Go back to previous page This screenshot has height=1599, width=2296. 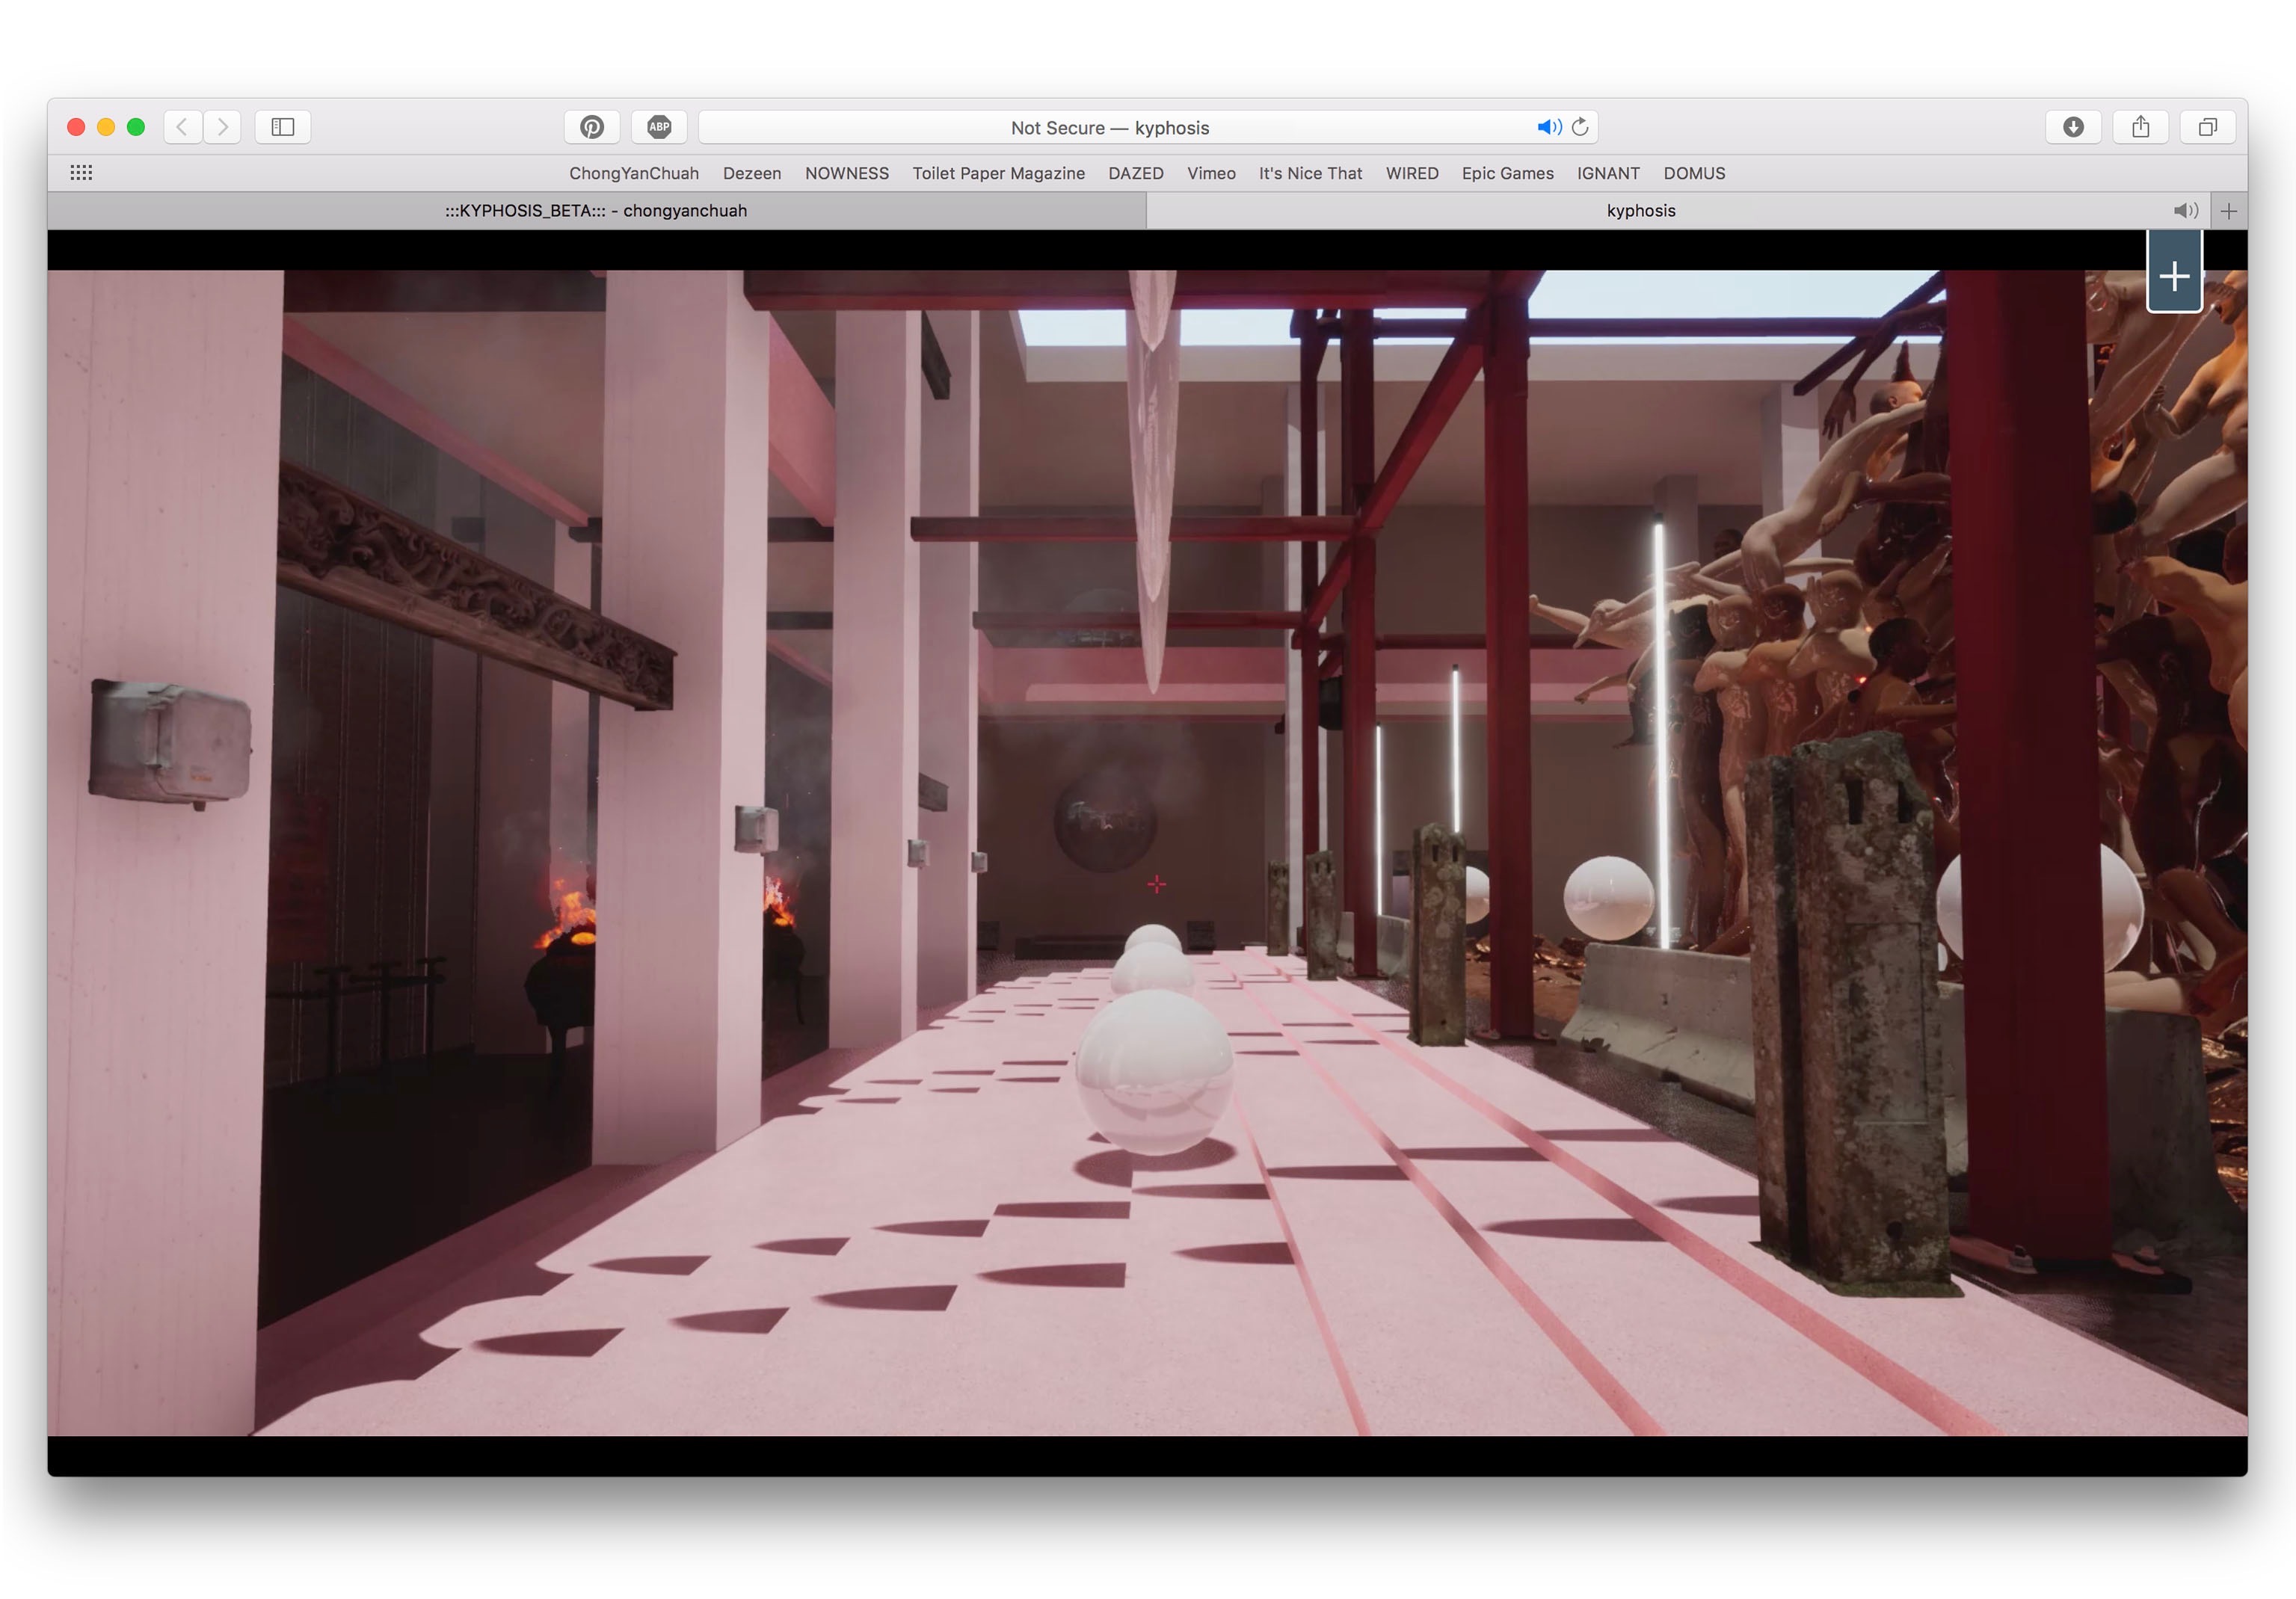tap(182, 127)
